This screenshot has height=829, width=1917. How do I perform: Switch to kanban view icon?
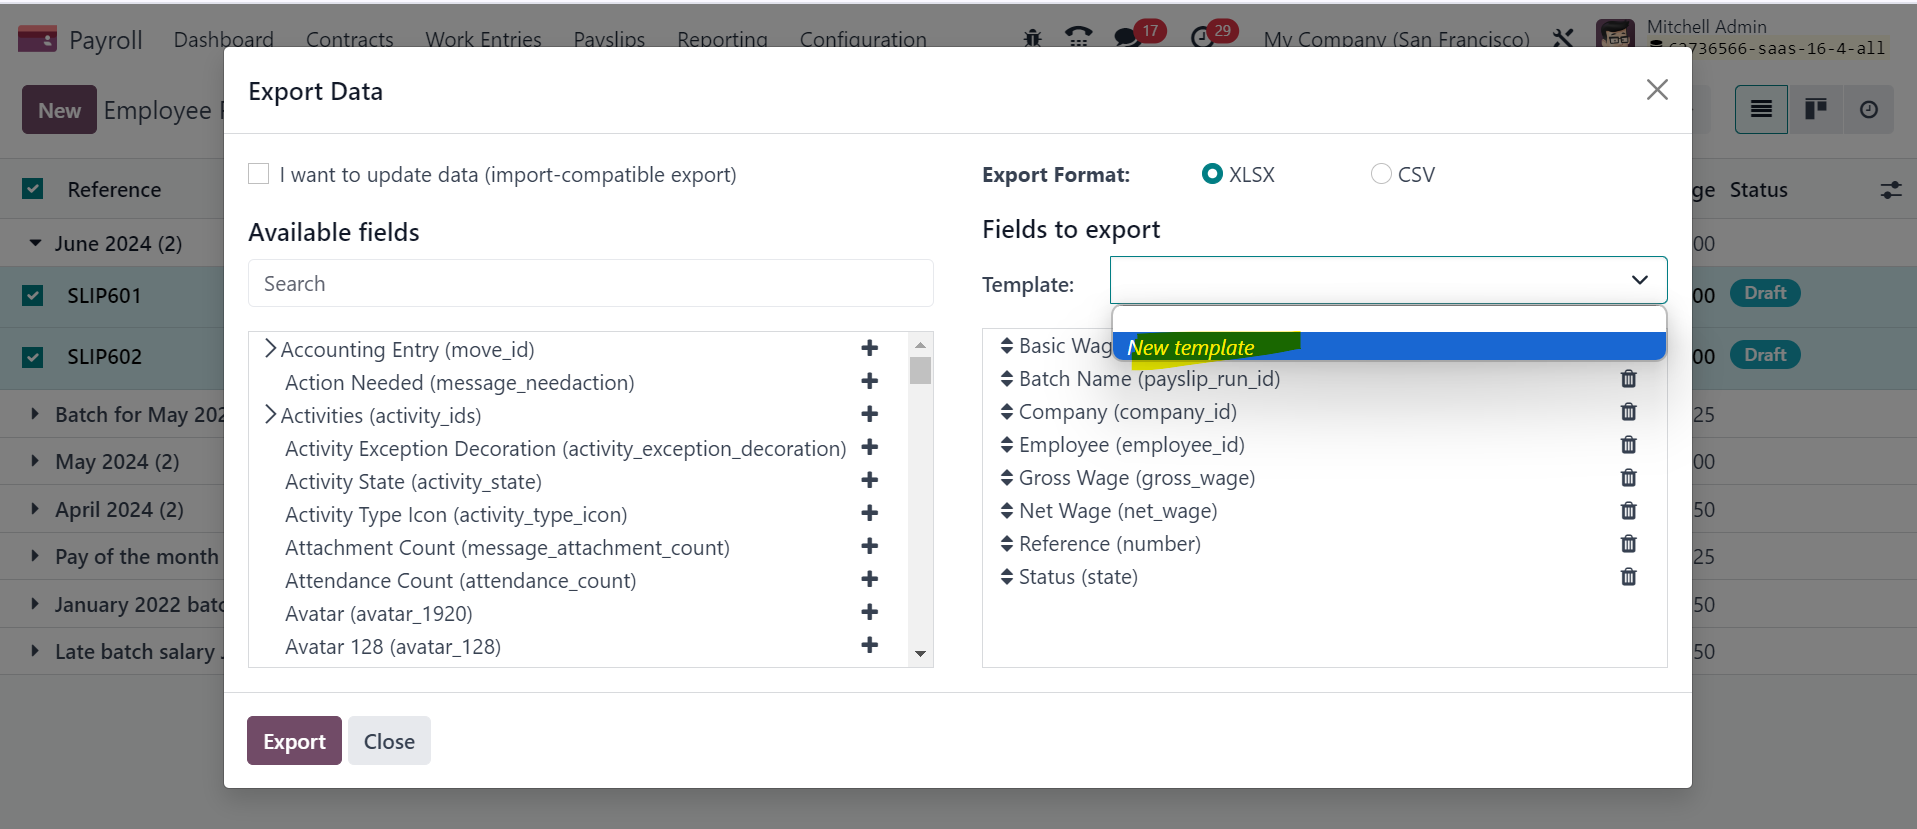tap(1816, 109)
